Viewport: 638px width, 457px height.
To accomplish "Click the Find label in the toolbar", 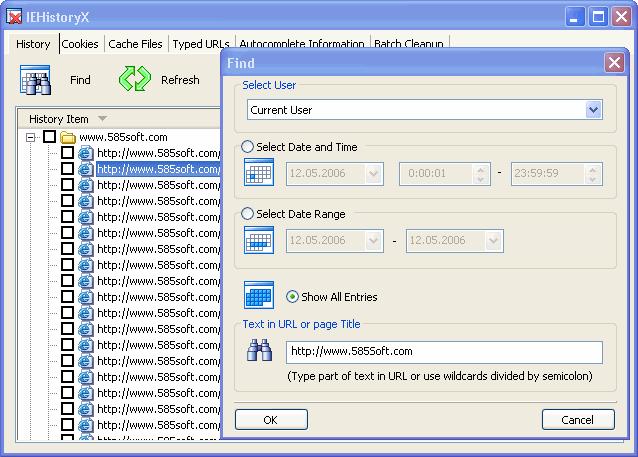I will [80, 80].
